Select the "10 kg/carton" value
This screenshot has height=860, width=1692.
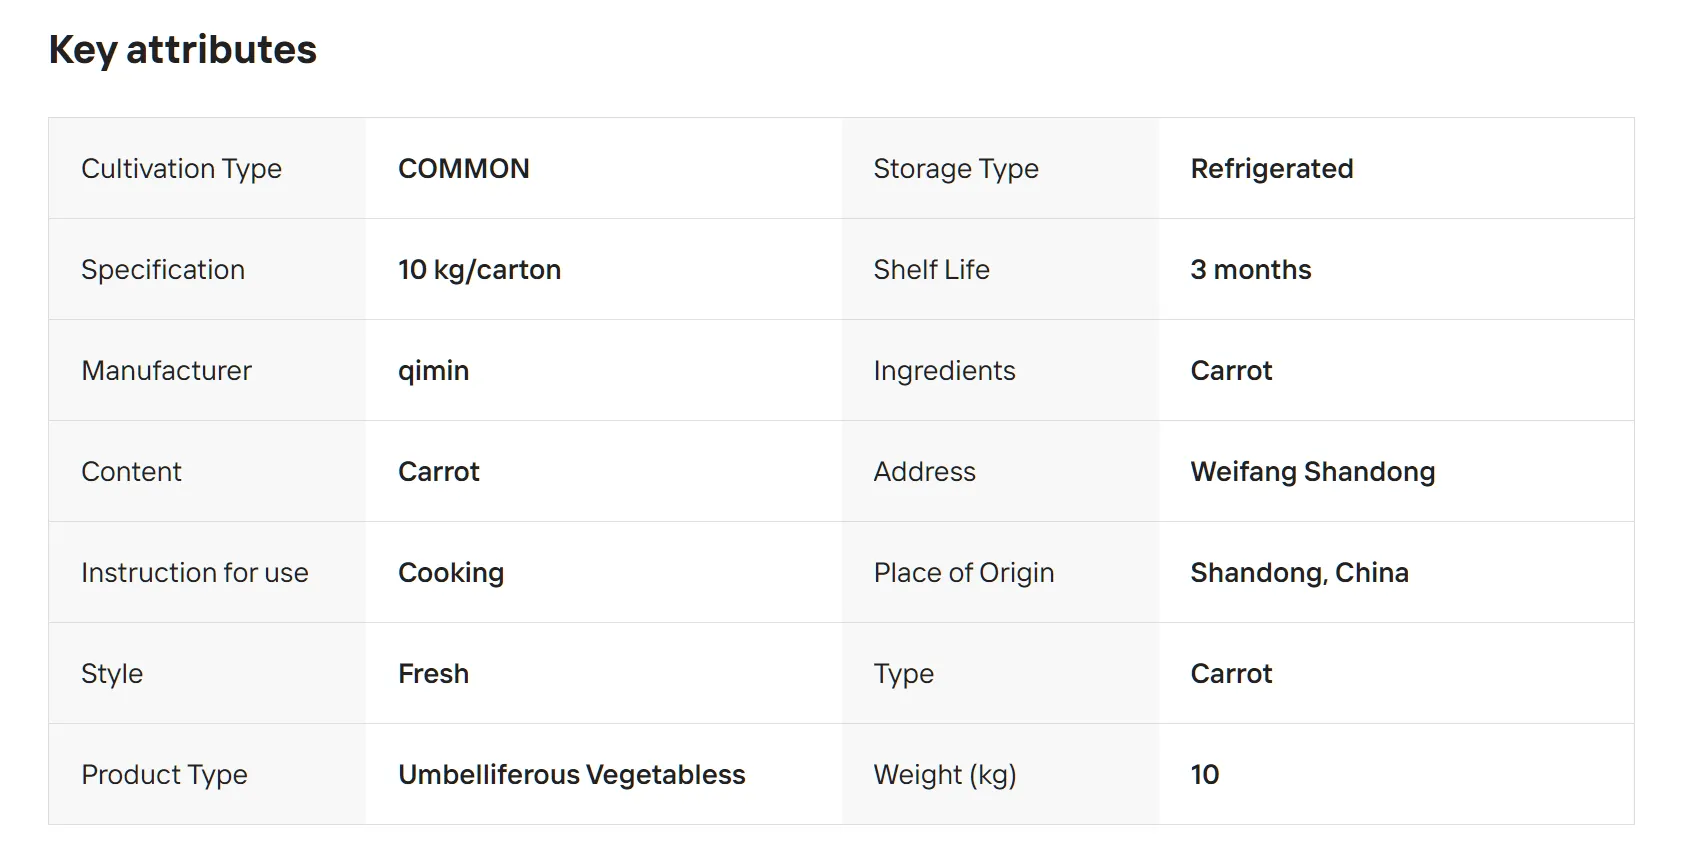coord(479,270)
